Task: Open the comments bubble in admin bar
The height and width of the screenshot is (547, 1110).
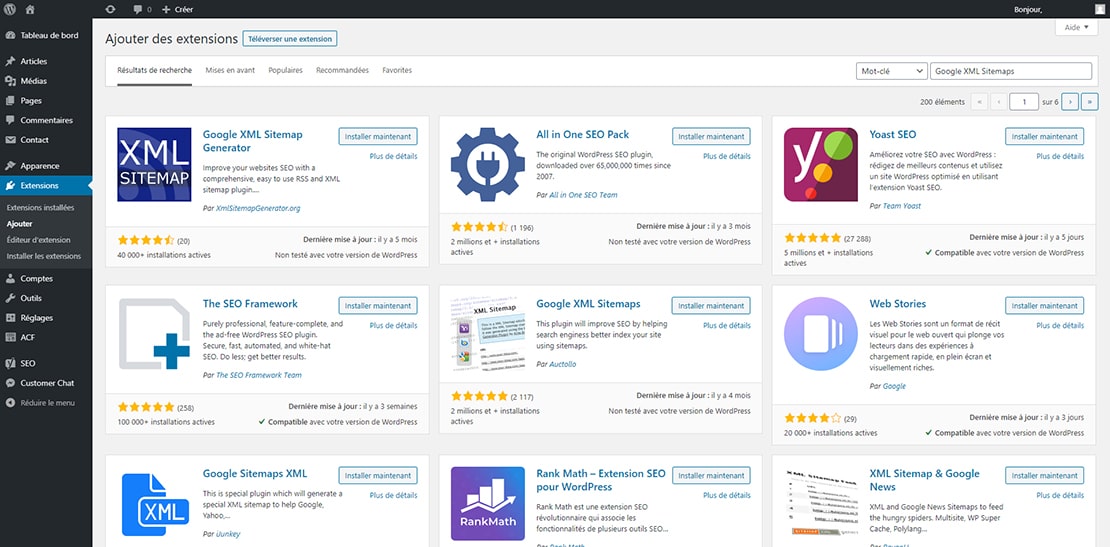Action: 142,9
